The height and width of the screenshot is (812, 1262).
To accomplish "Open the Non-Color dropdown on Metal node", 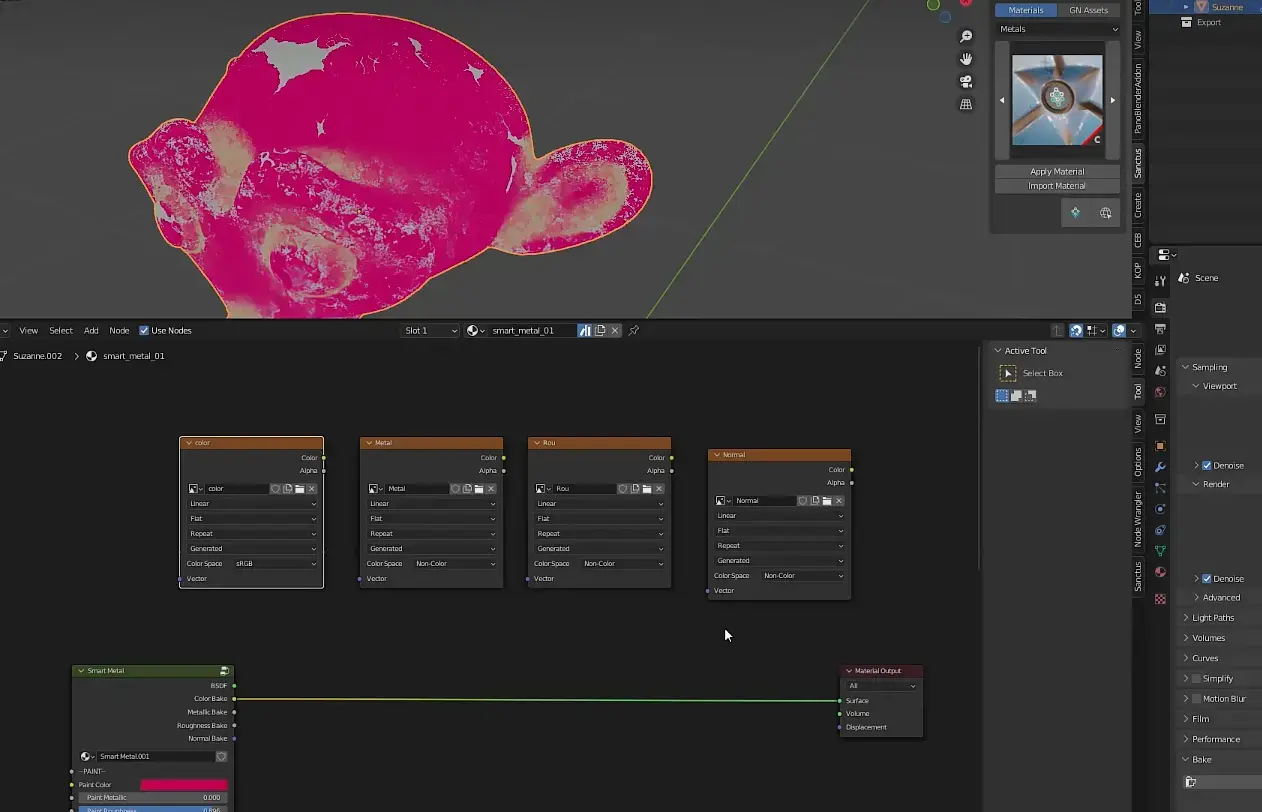I will (x=455, y=564).
